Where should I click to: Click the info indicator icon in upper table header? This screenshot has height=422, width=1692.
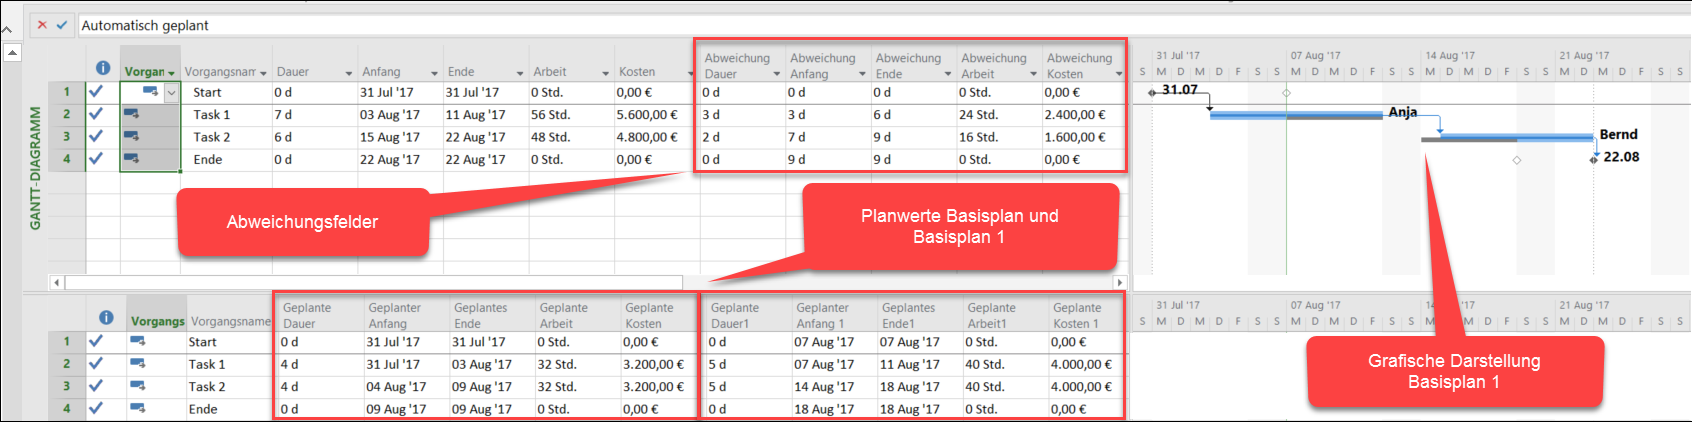(102, 68)
